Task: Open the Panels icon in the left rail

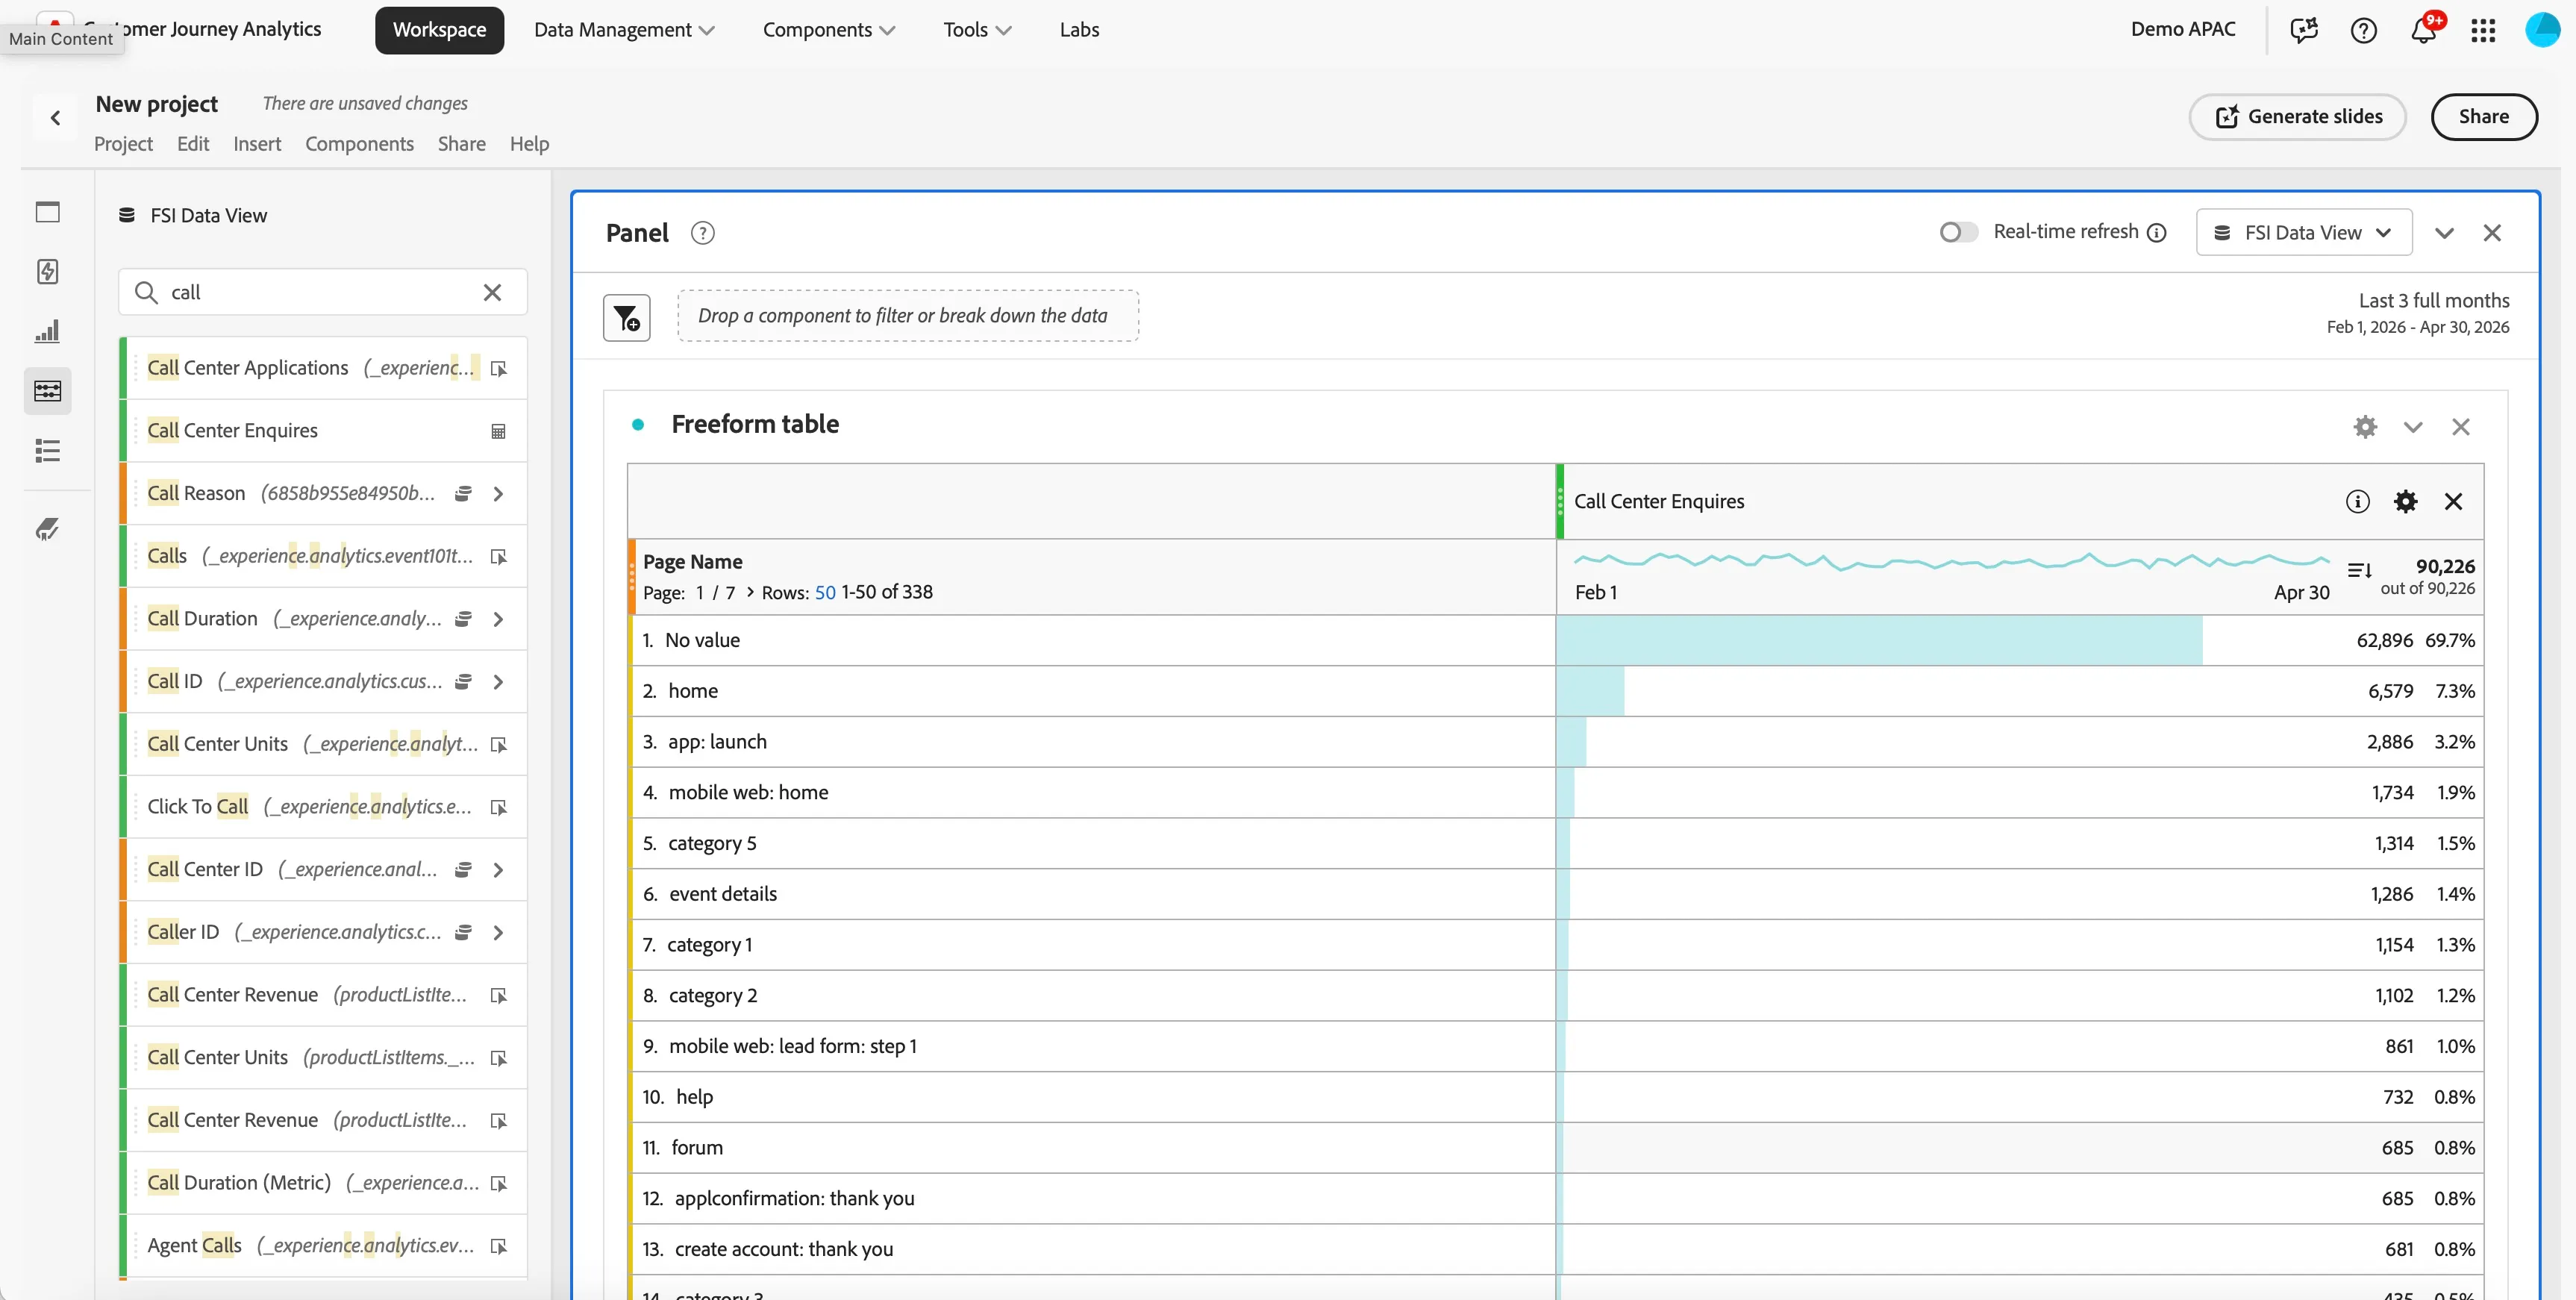Action: [x=47, y=212]
